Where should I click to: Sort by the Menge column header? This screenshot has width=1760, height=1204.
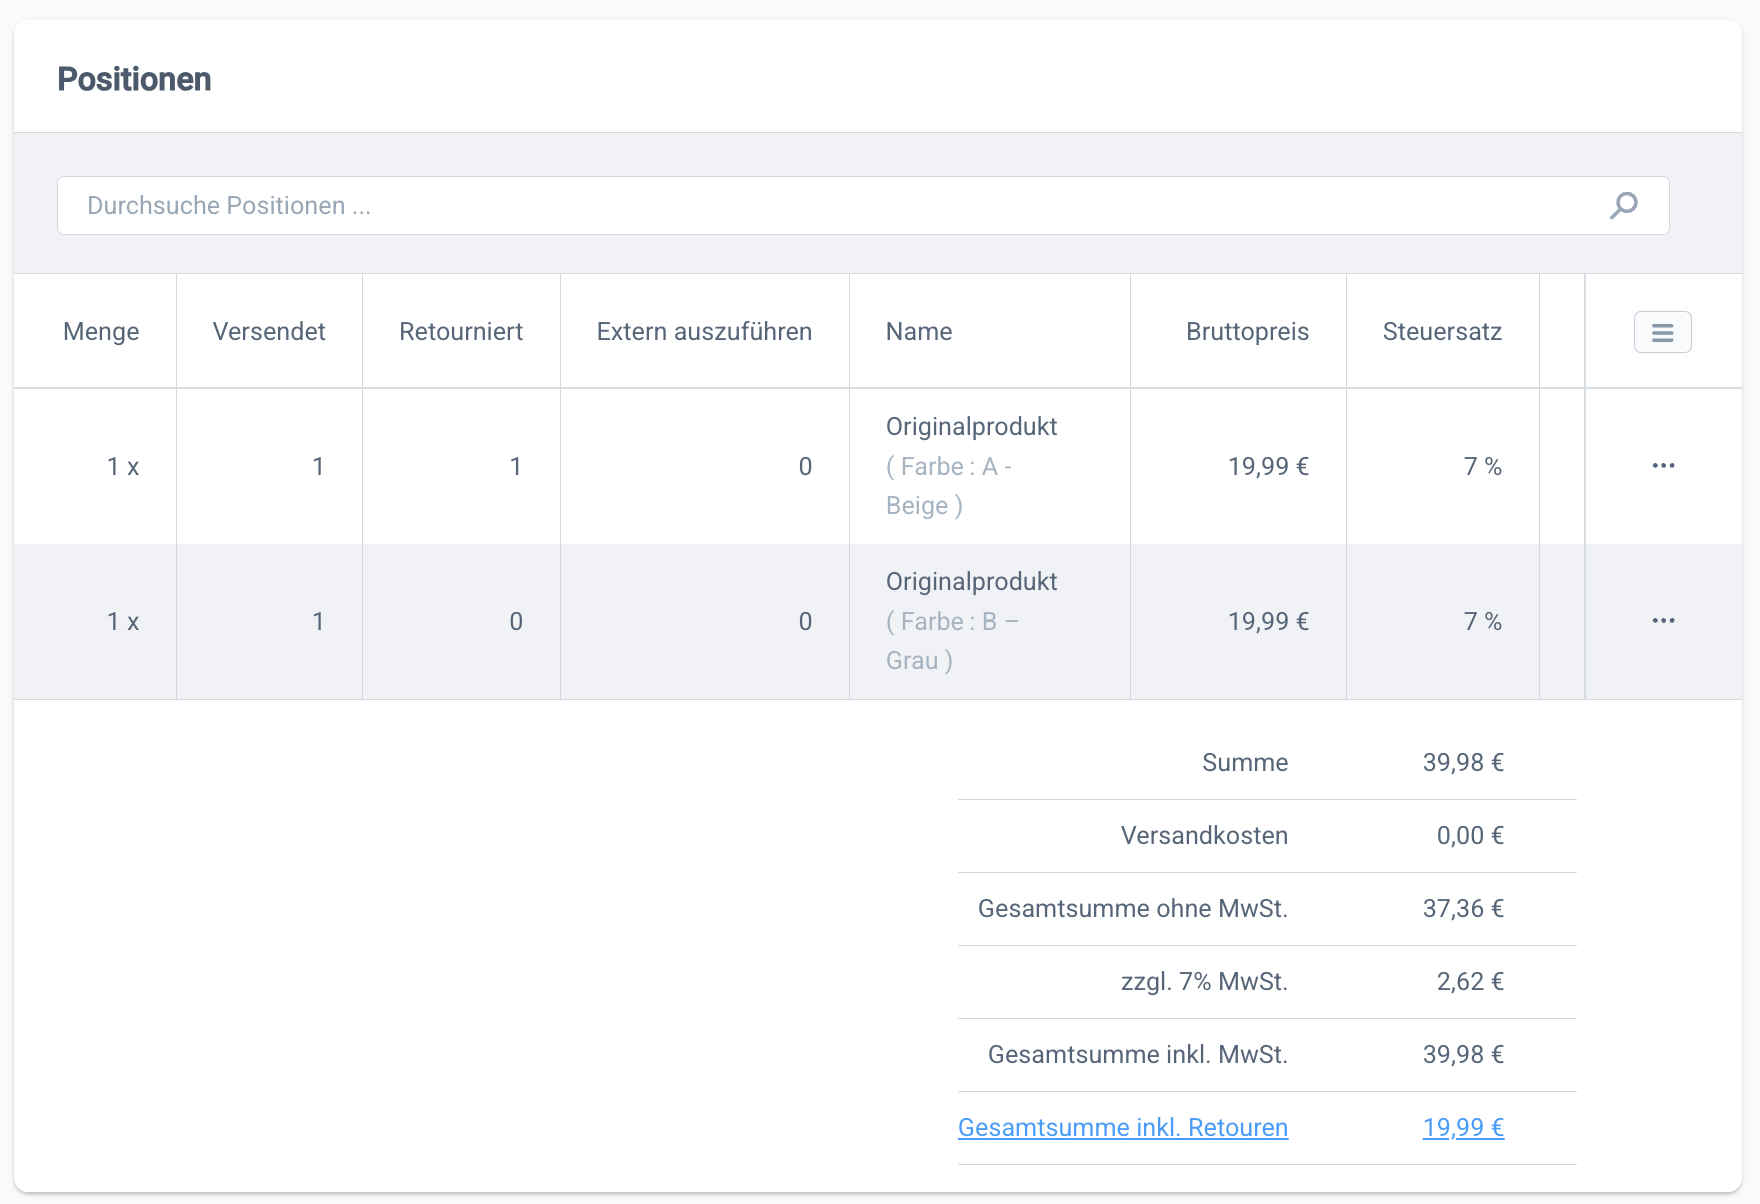101,332
